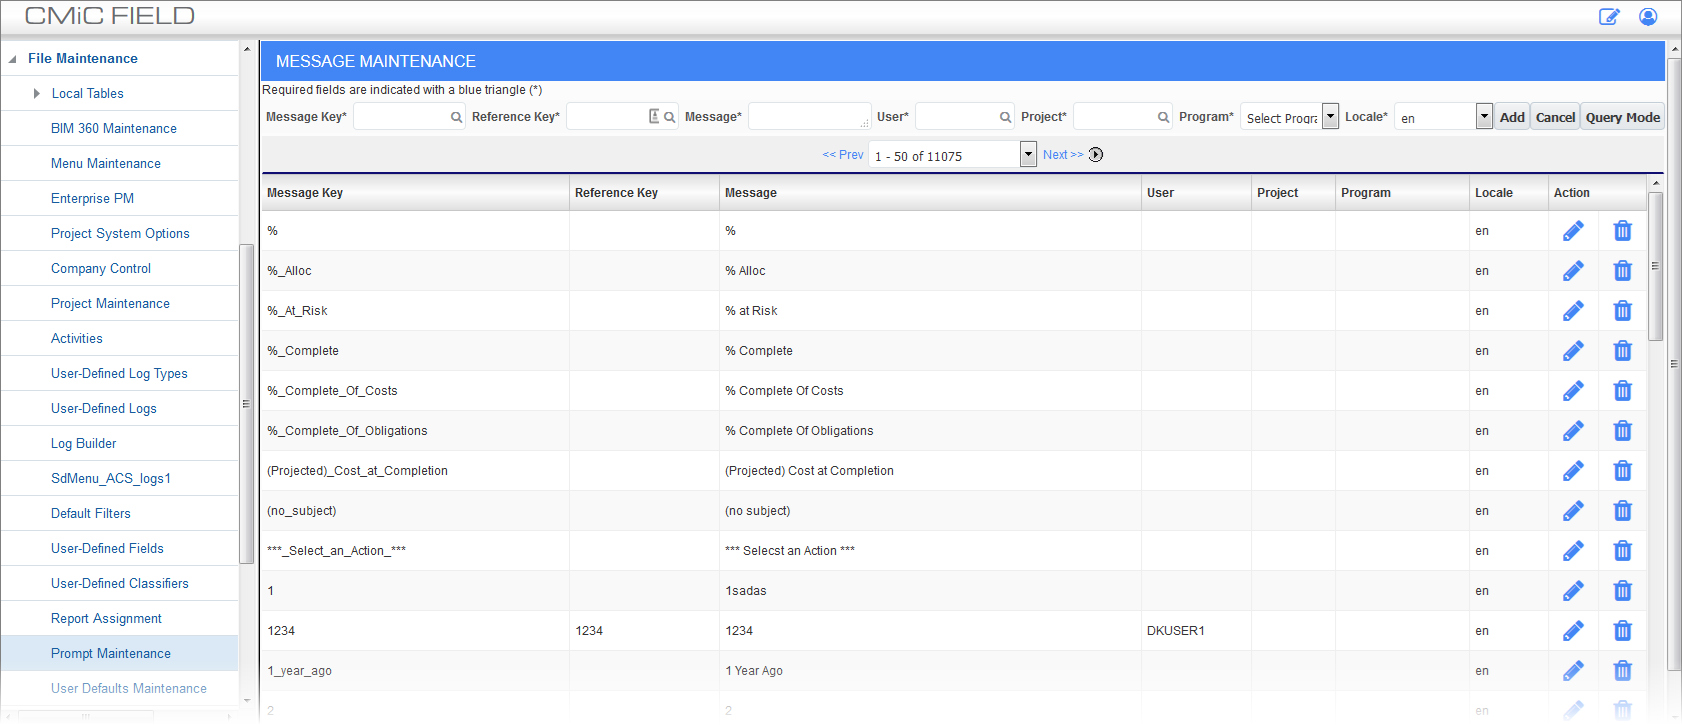
Task: Collapse the File Maintenance section
Action: point(13,59)
